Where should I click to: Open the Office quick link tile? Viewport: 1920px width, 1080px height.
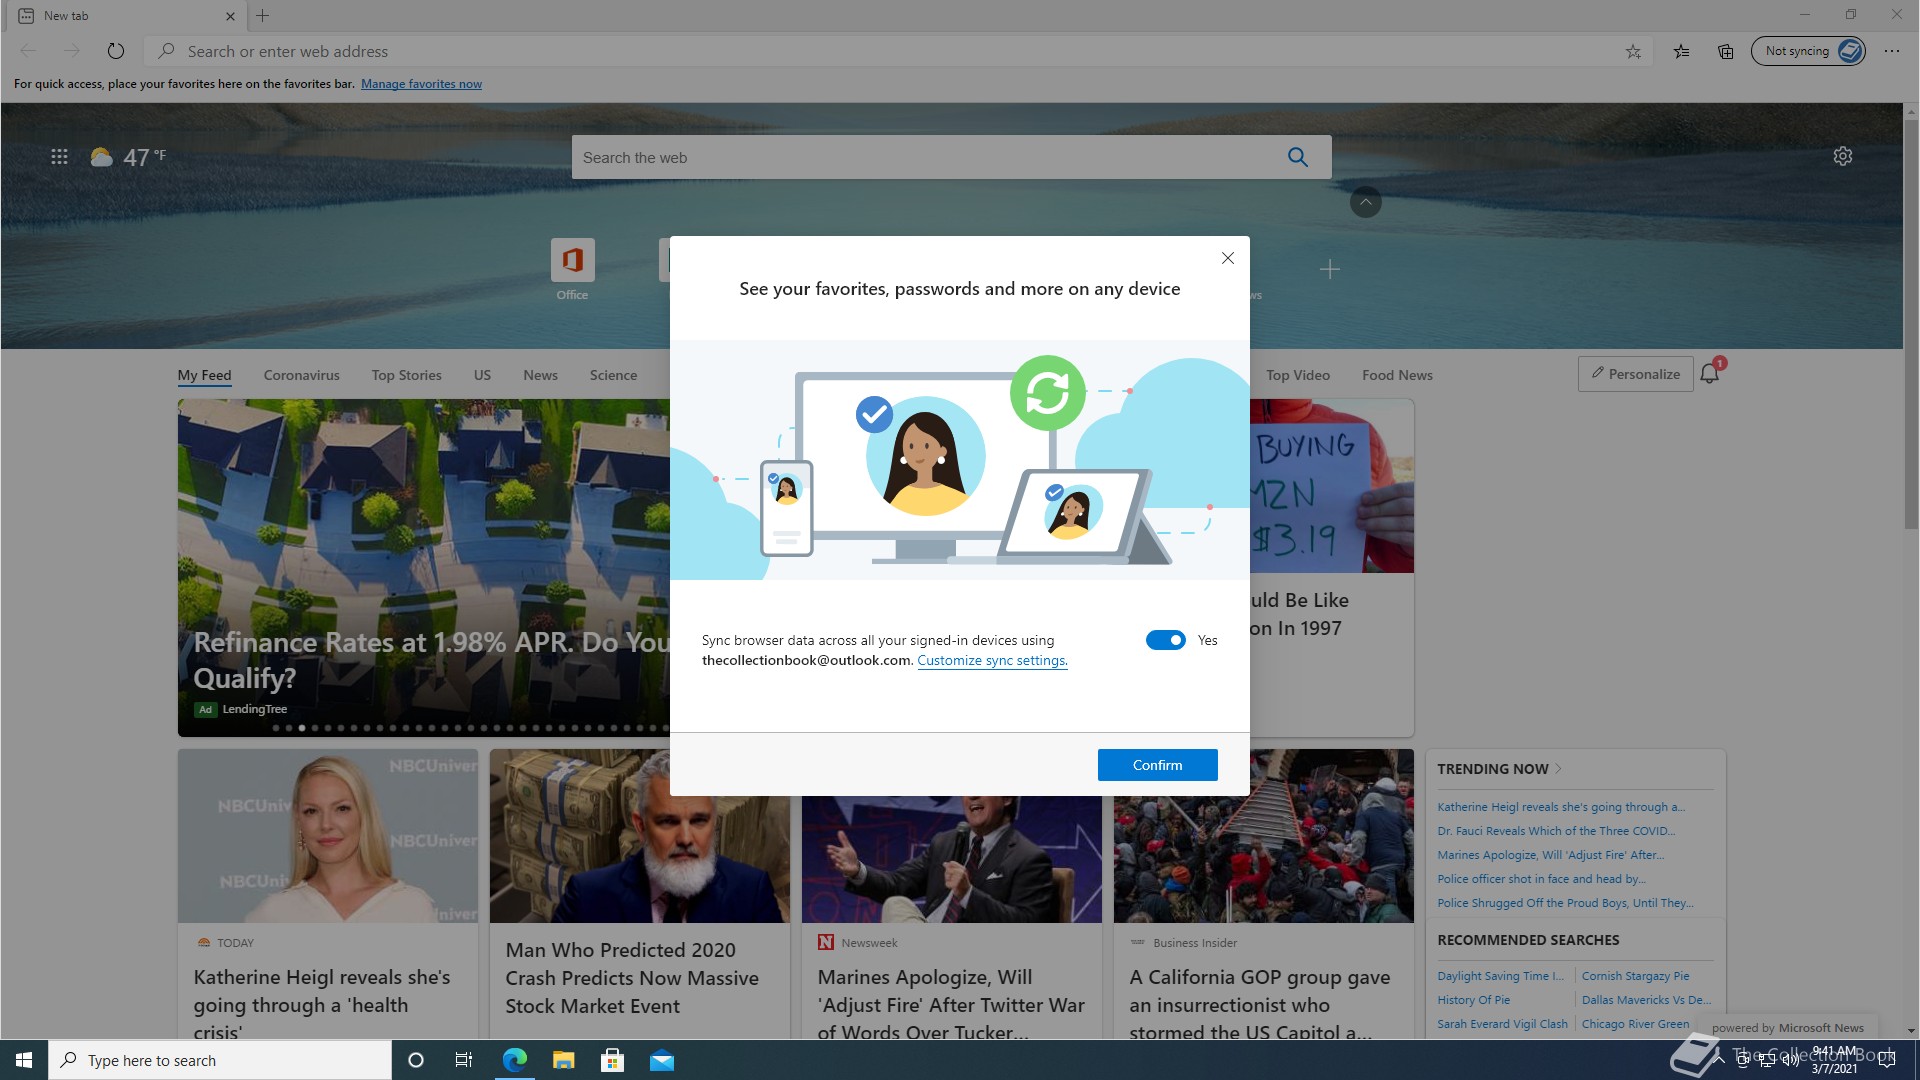pos(572,268)
